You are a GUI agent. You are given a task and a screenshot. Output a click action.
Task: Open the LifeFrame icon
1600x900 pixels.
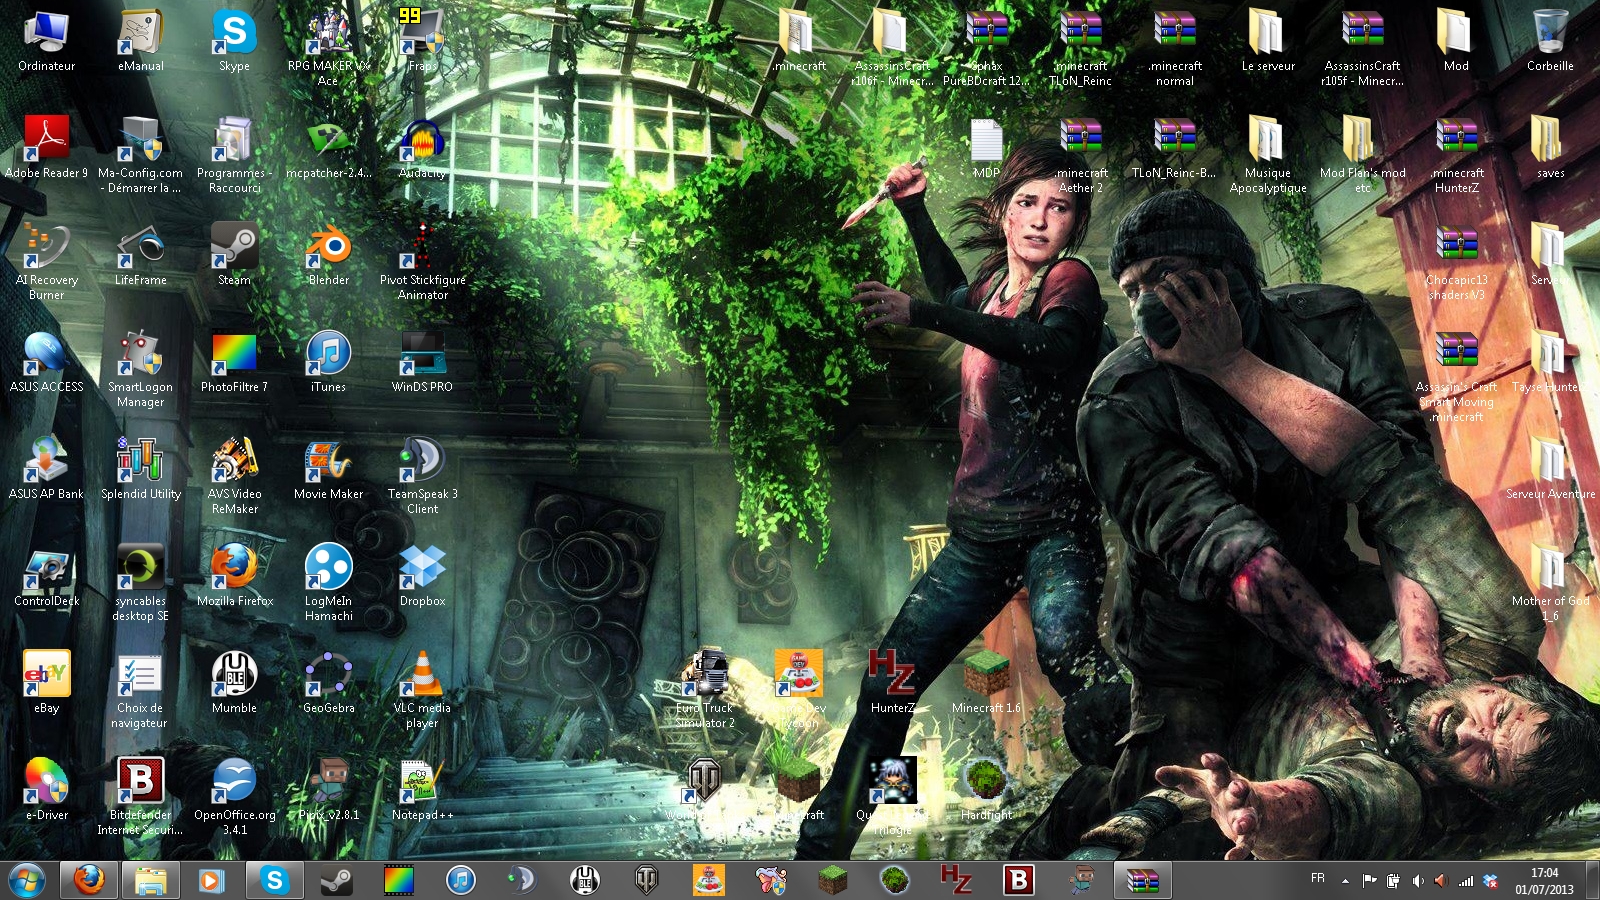point(141,254)
